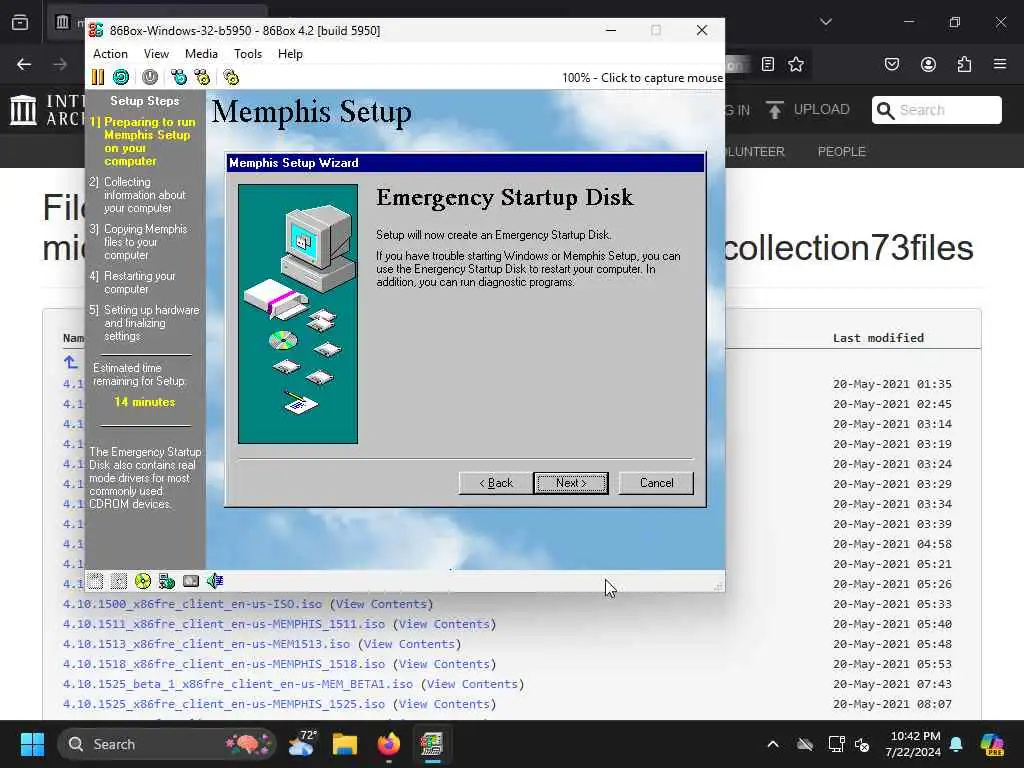Open the Help menu in 86Box
Screen dimensions: 1024x768
click(290, 54)
